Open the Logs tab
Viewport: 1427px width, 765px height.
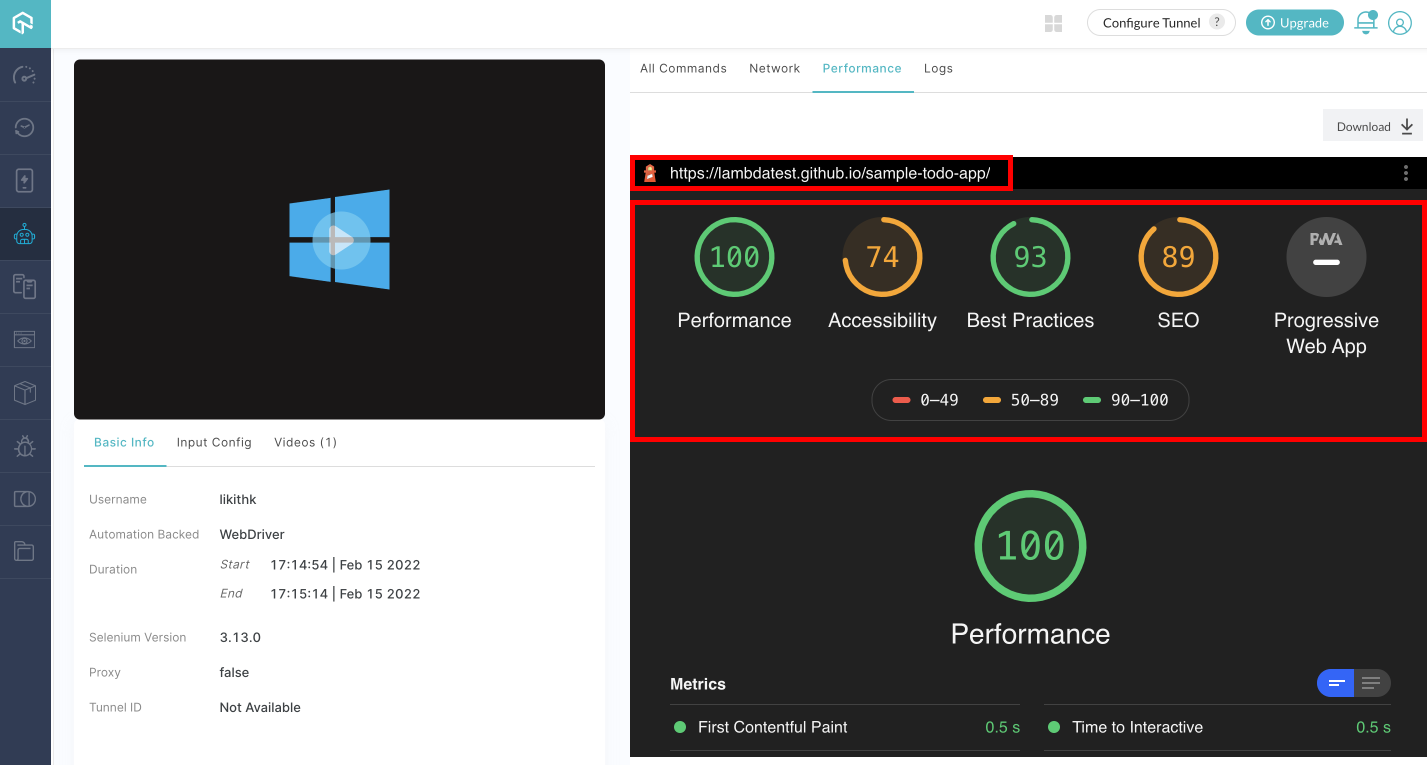938,68
